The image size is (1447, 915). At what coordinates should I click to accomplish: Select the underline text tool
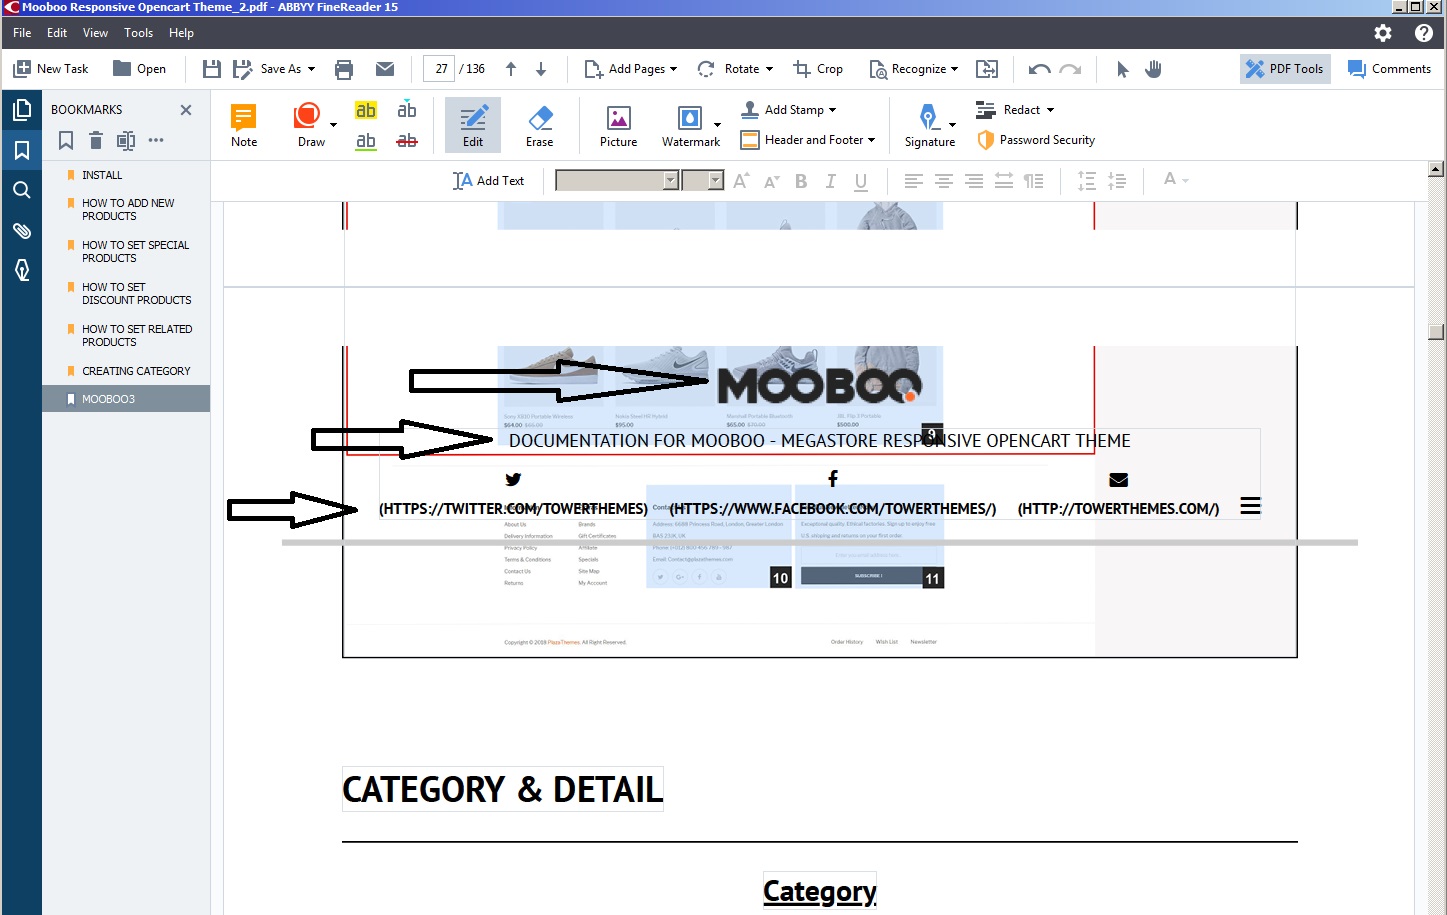pyautogui.click(x=366, y=141)
